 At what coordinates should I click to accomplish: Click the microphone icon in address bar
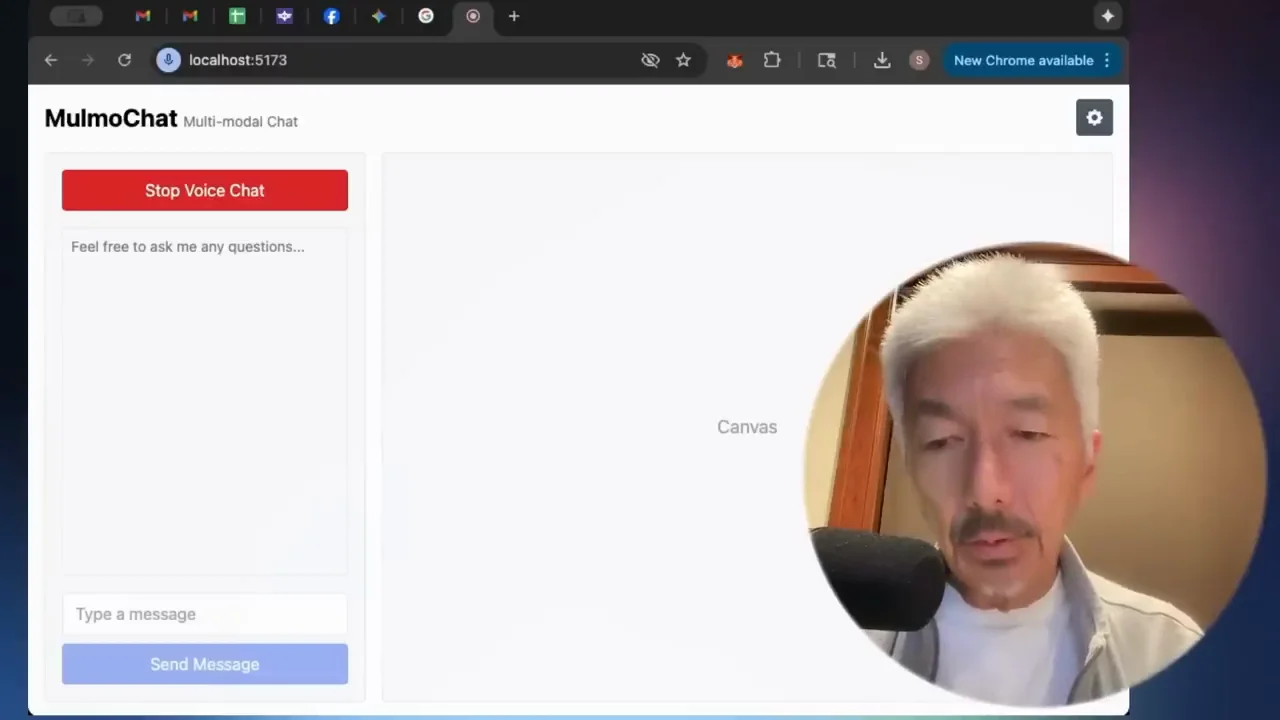tap(168, 60)
